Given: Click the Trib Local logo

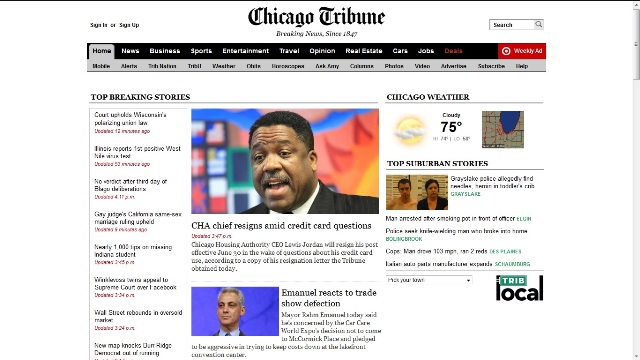Looking at the screenshot, I should pyautogui.click(x=519, y=288).
